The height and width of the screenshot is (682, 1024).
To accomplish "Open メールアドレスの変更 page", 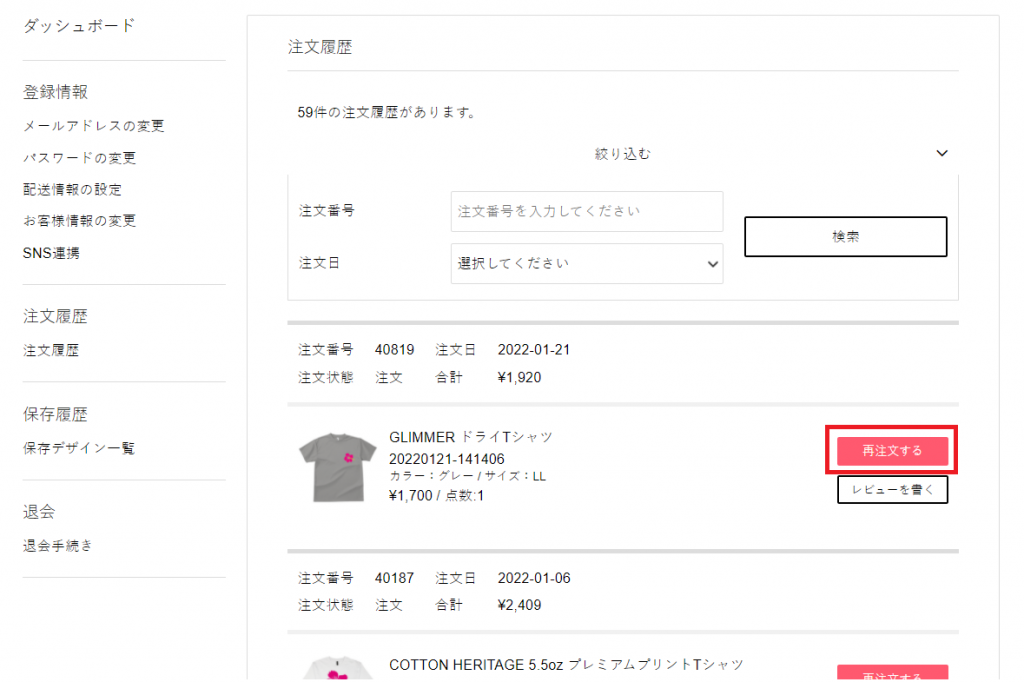I will tap(93, 126).
